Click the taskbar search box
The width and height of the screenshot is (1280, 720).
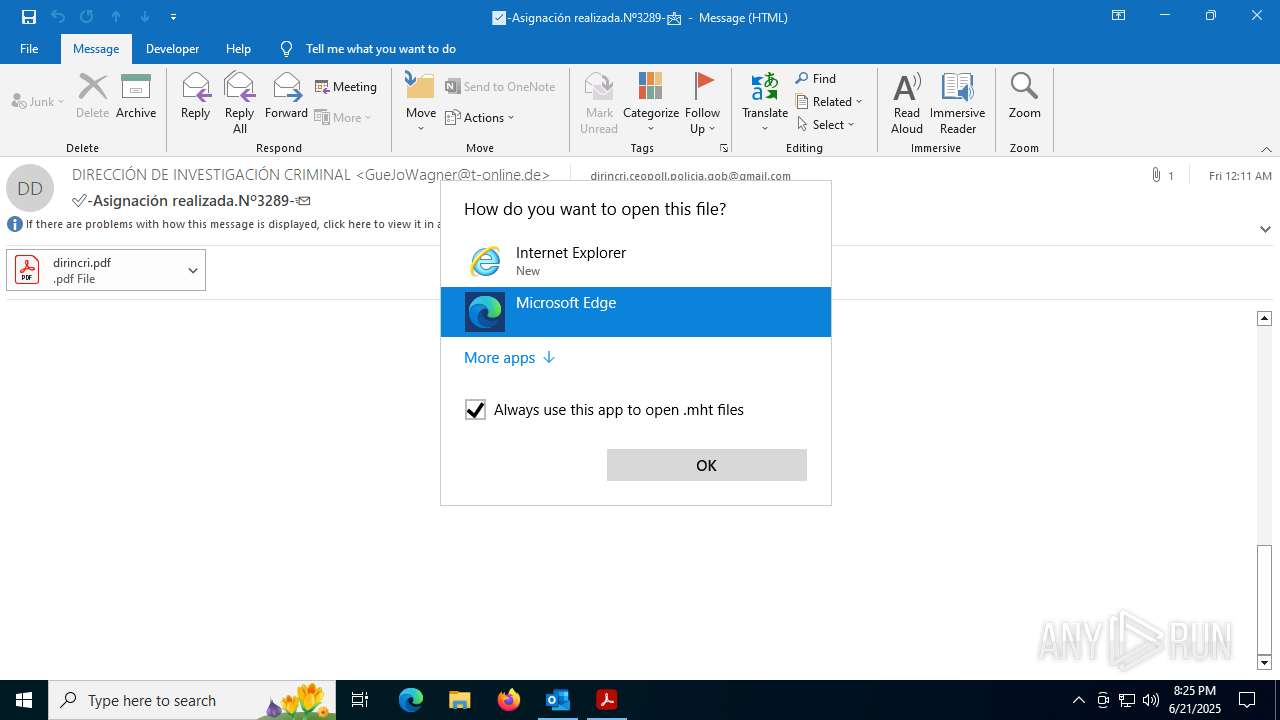(192, 700)
